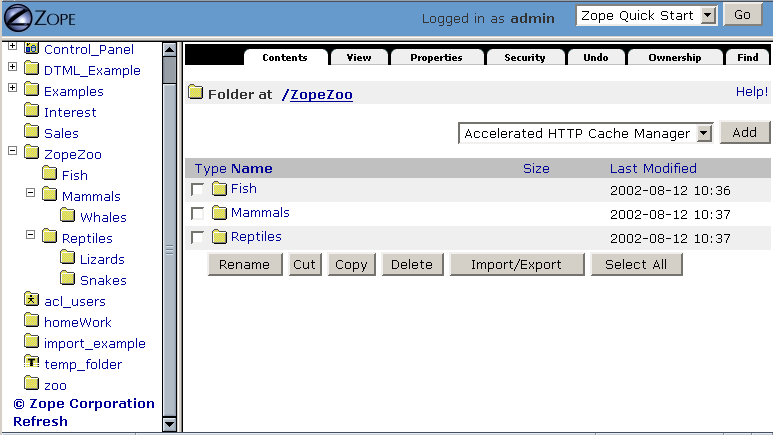Screen dimensions: 773x435
Task: Click the Lizards folder icon
Action: 68,257
